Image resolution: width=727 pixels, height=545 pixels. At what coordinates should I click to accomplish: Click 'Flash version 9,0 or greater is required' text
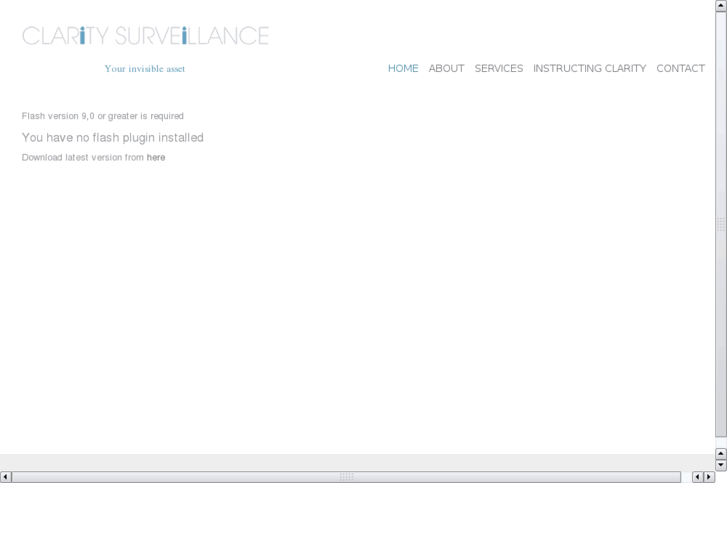click(x=102, y=116)
